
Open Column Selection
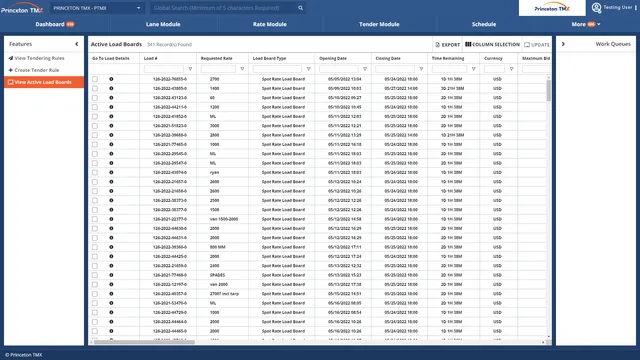(x=492, y=44)
